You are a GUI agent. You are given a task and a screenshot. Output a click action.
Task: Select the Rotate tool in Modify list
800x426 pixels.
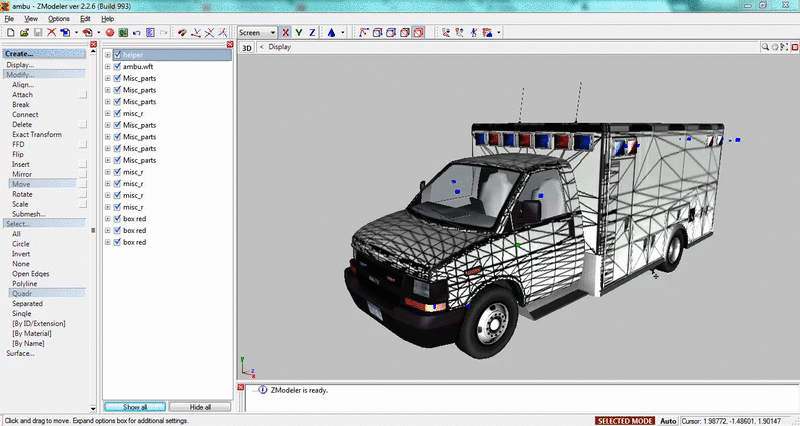pos(21,194)
